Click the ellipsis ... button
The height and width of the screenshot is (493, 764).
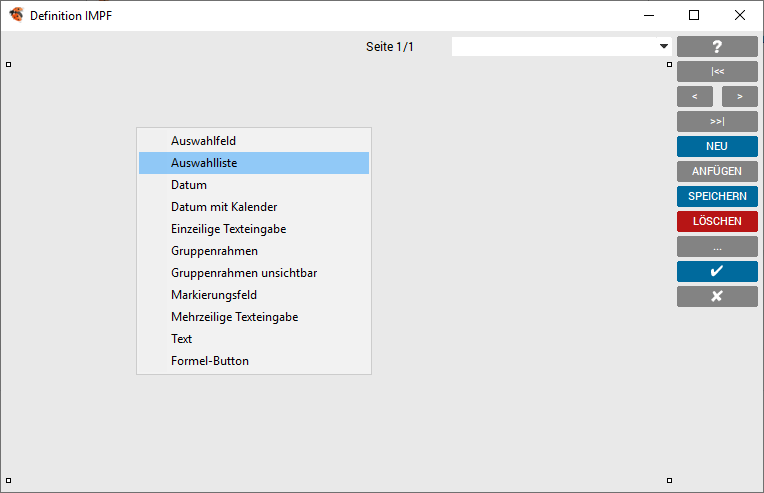[717, 246]
